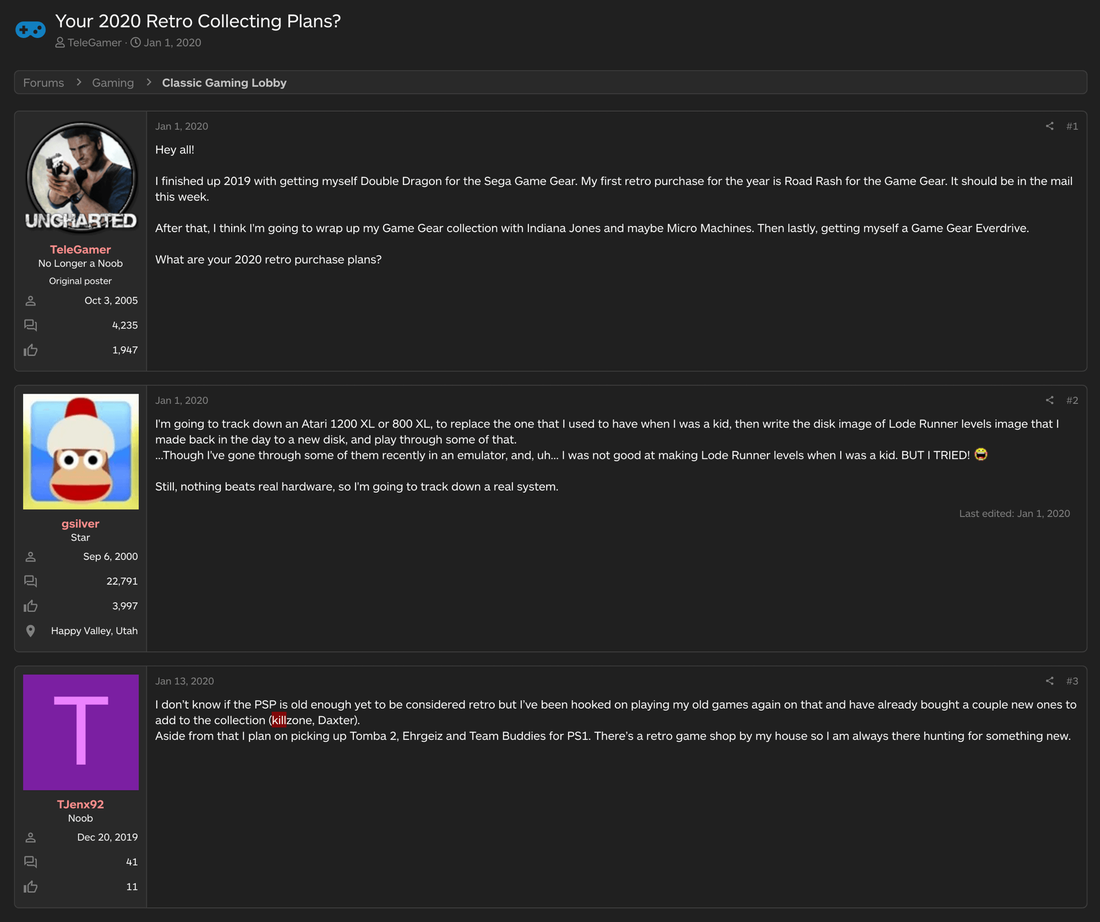Click Happy Valley, Utah location link

click(94, 631)
